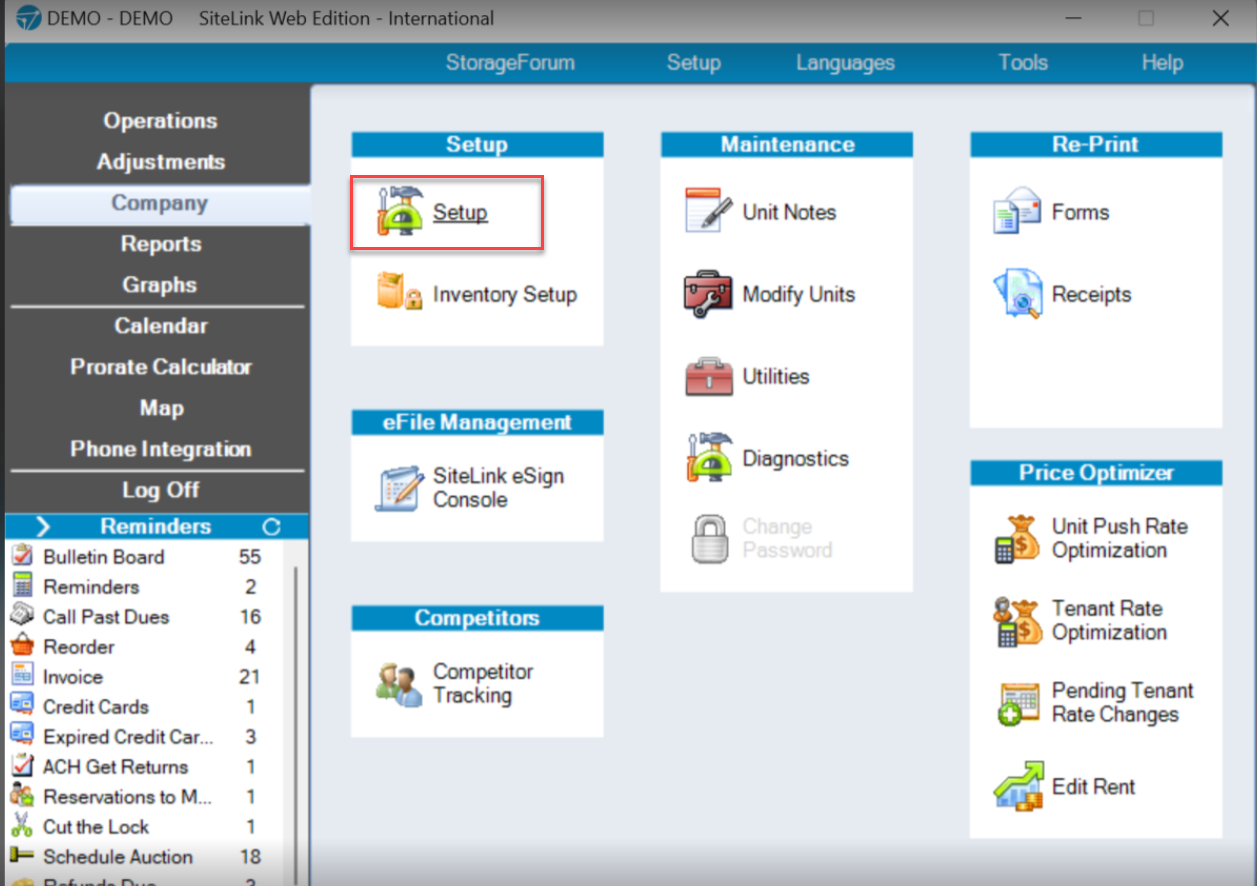The width and height of the screenshot is (1257, 886).
Task: Open the Calendar from the sidebar
Action: point(159,326)
